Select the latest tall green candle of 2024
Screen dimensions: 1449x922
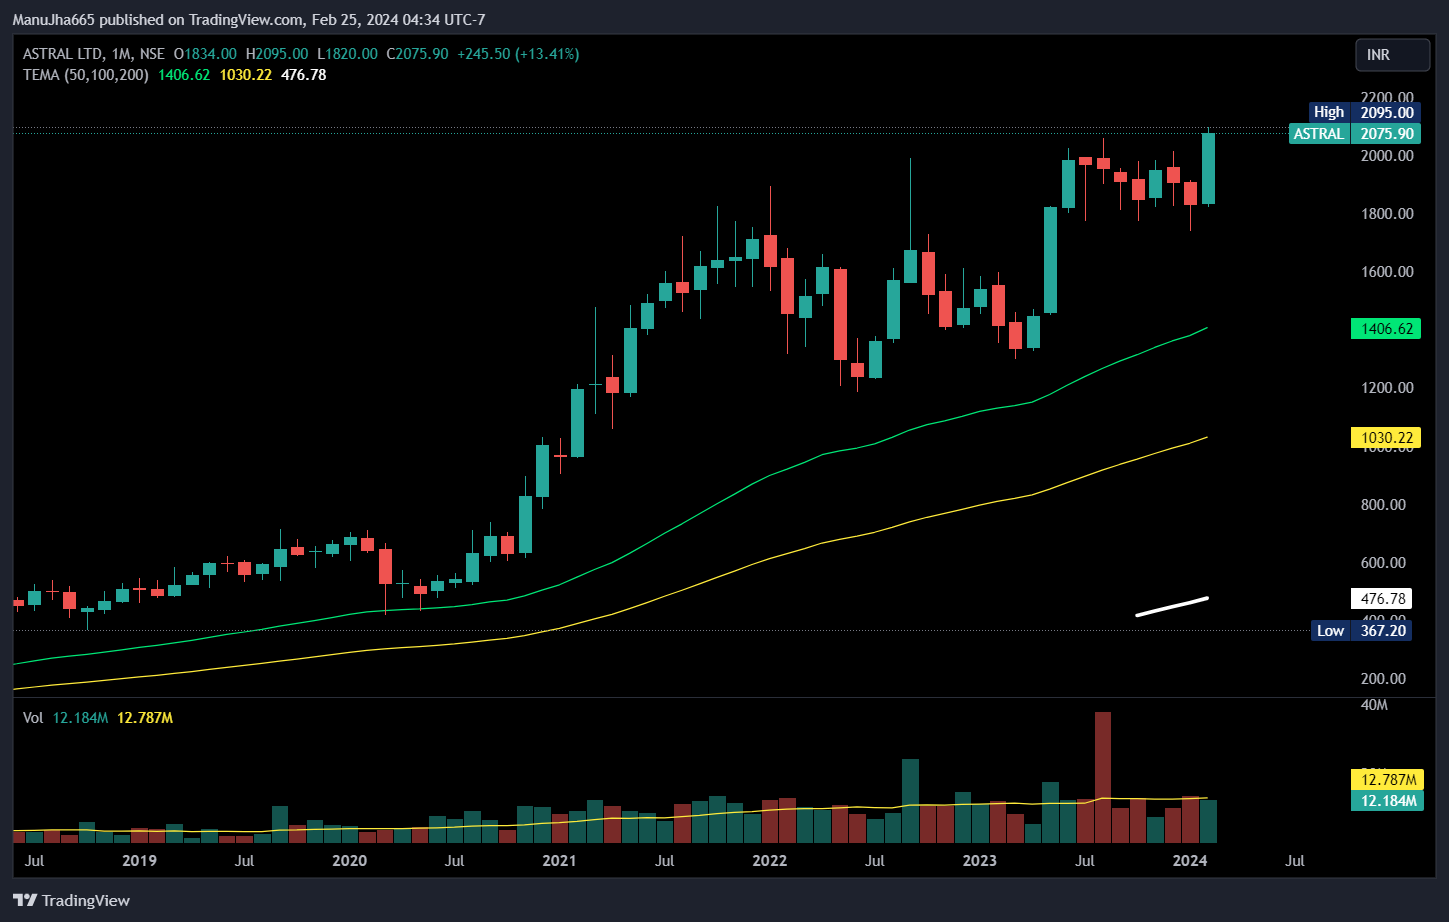tap(1208, 168)
